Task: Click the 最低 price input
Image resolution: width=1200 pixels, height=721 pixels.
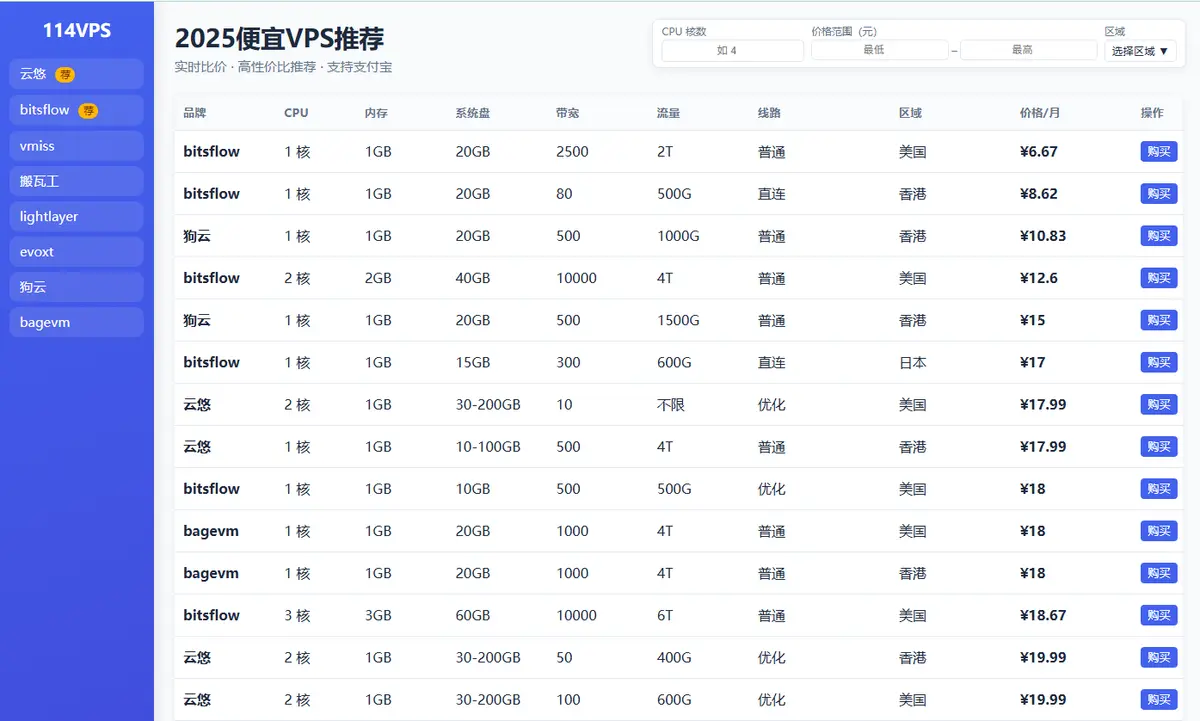Action: tap(879, 49)
